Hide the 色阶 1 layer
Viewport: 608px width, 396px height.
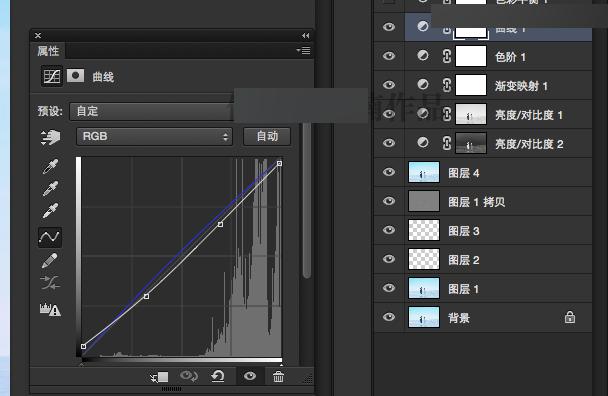pos(389,56)
